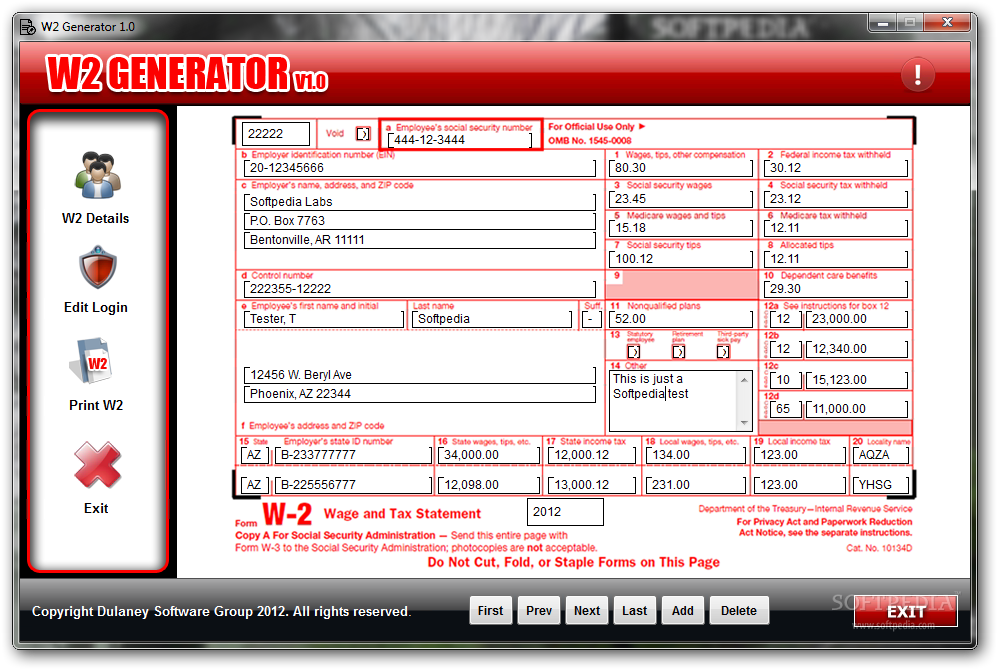
Task: Click Medicare tax withheld field 12.11
Action: tap(836, 228)
